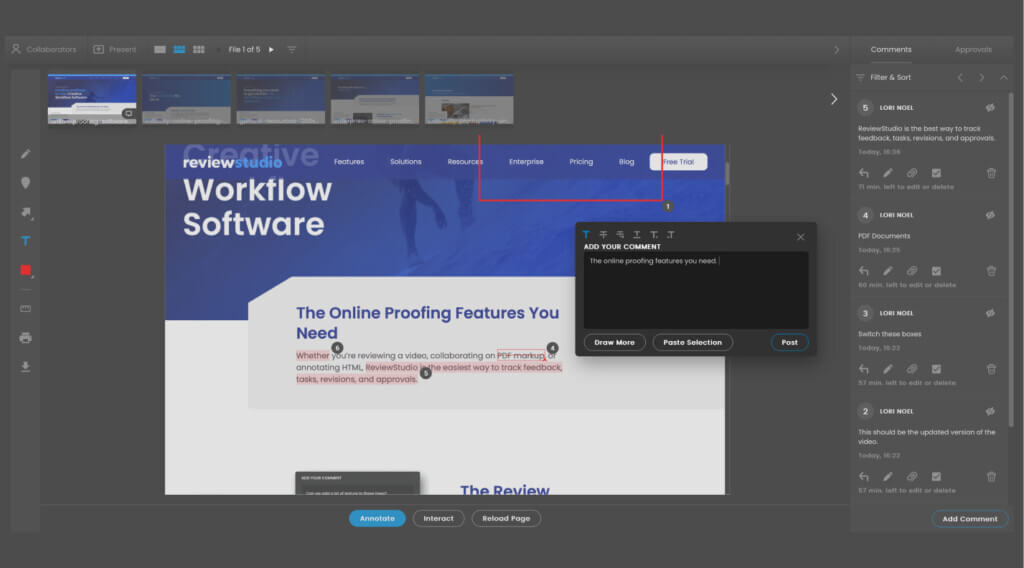1024x568 pixels.
Task: Collapse the comments panel with top chevron
Action: (836, 50)
